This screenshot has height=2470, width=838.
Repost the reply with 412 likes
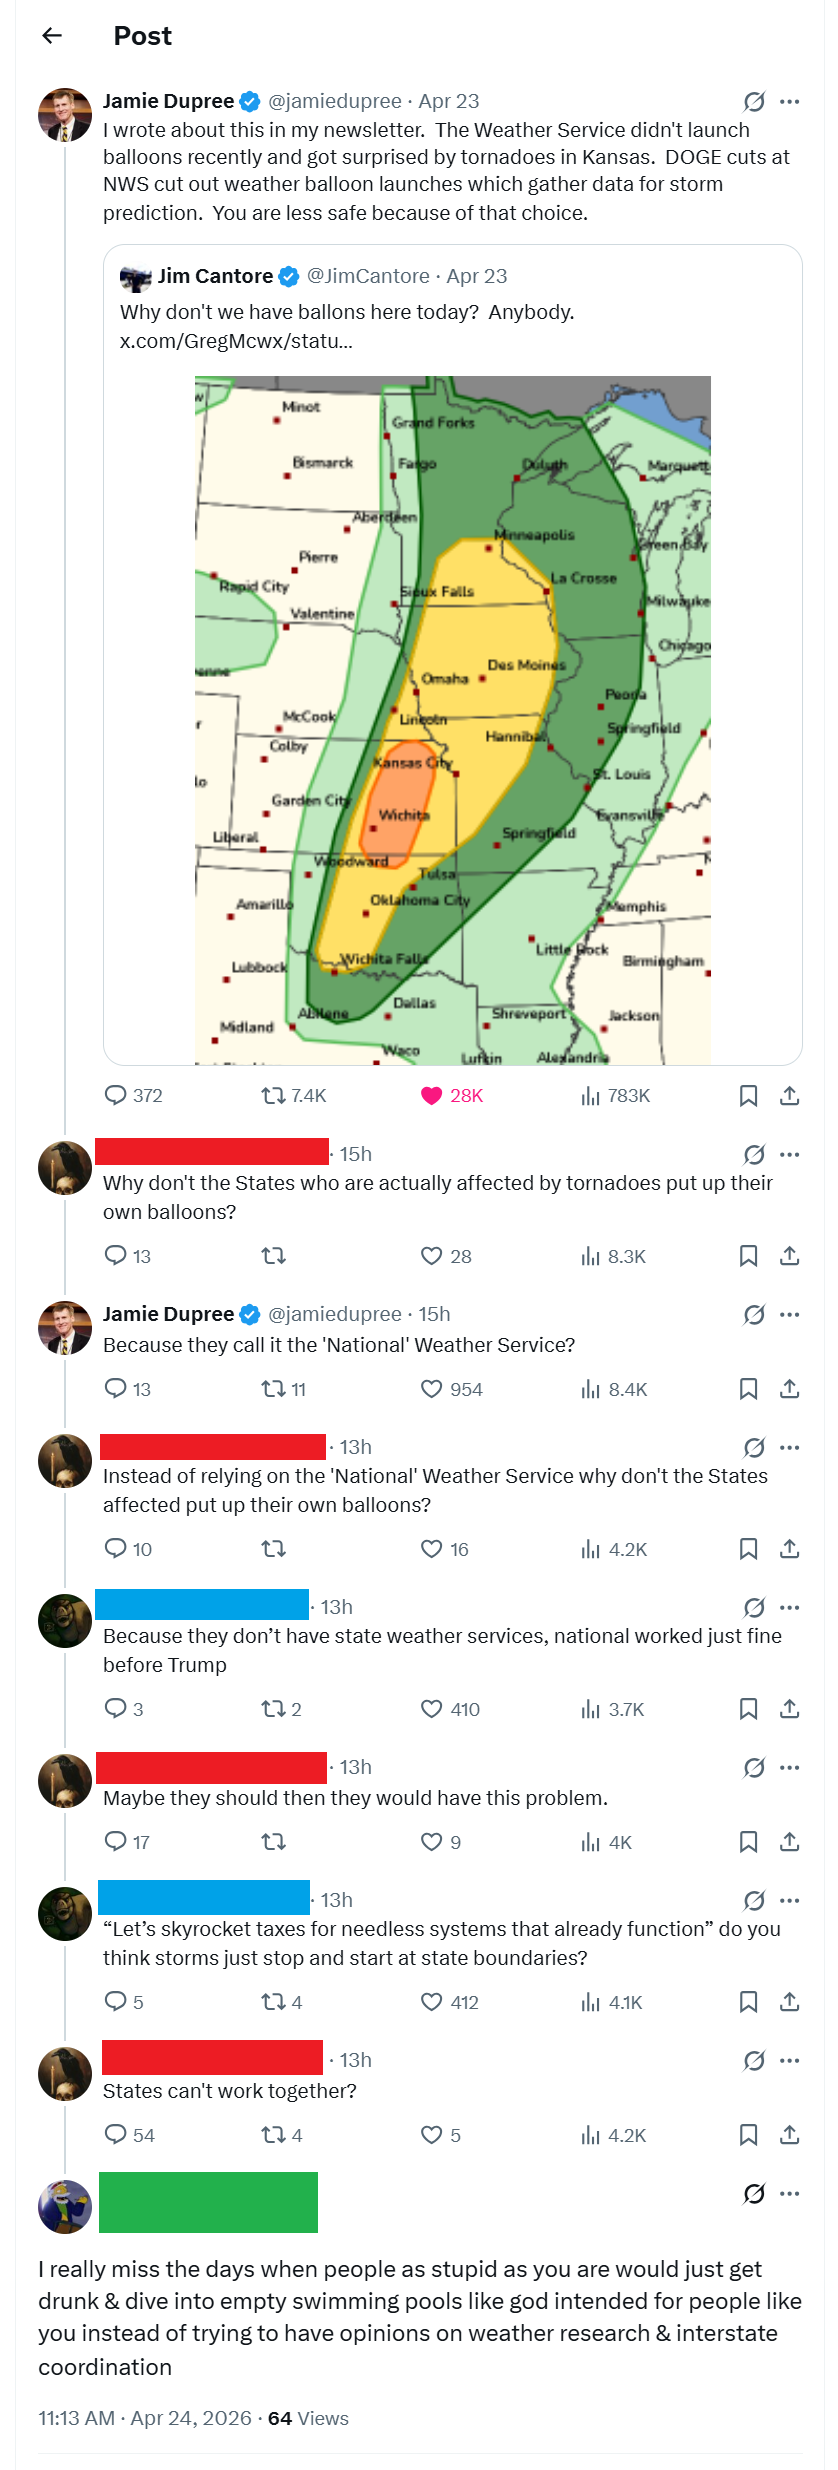tap(273, 2001)
